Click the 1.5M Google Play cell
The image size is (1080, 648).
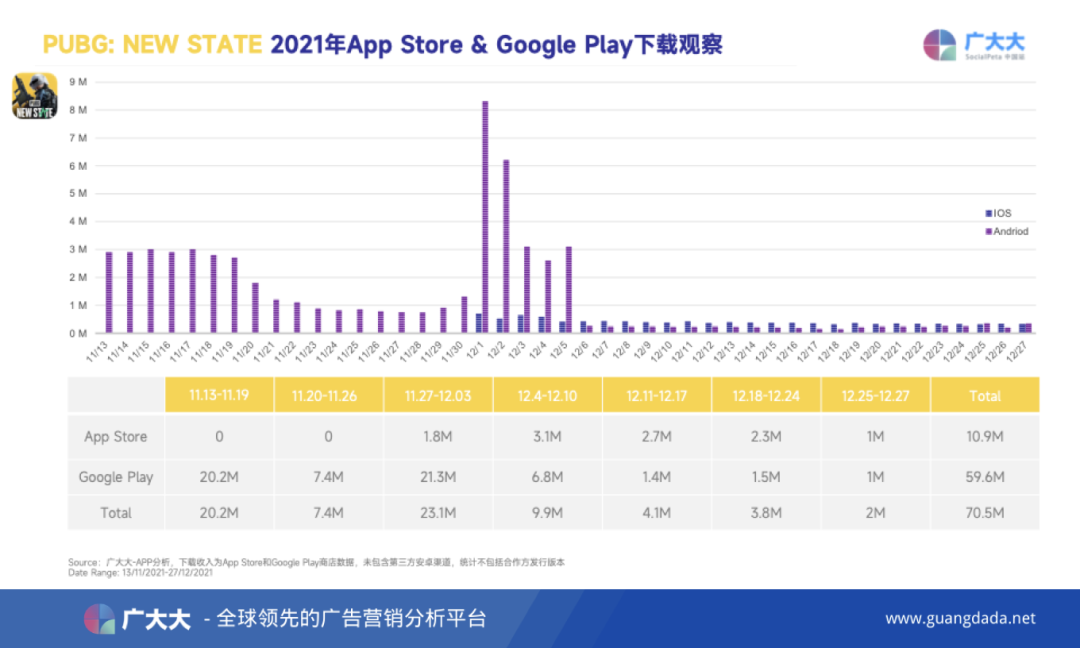pos(766,477)
